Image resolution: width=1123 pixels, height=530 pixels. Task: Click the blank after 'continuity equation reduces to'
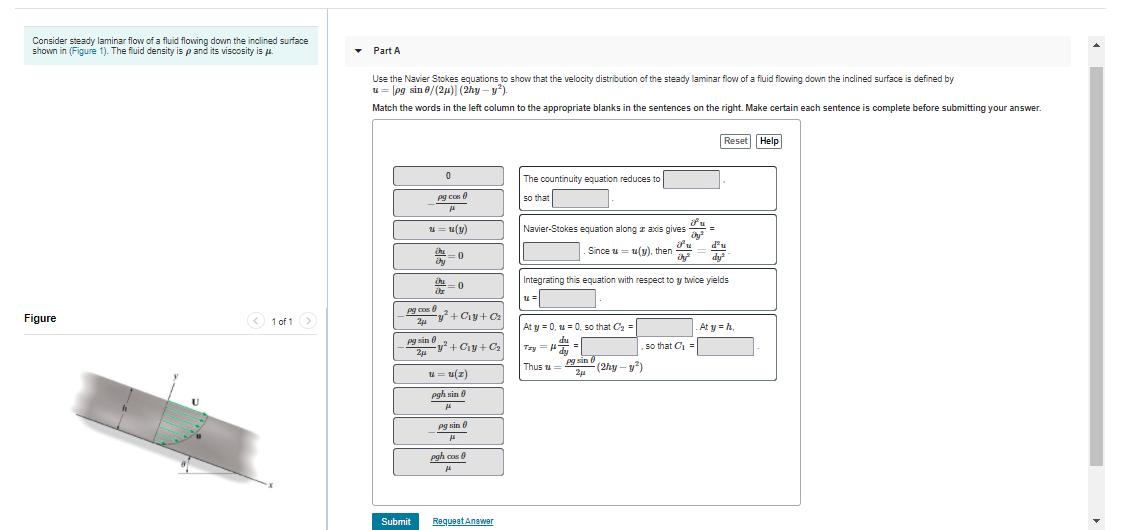[691, 179]
